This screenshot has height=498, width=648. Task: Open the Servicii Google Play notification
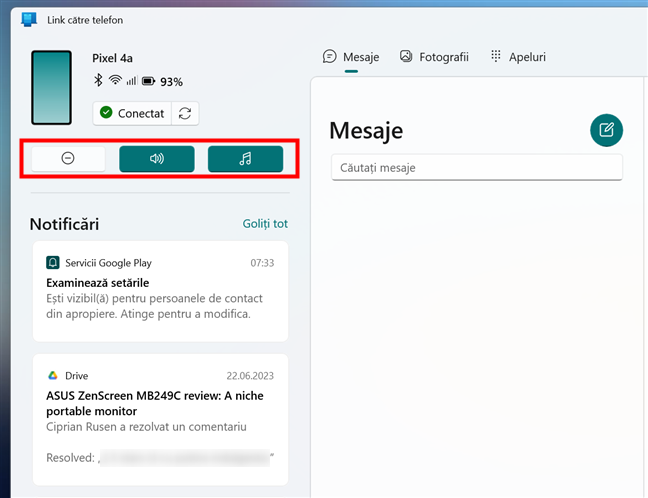[160, 291]
